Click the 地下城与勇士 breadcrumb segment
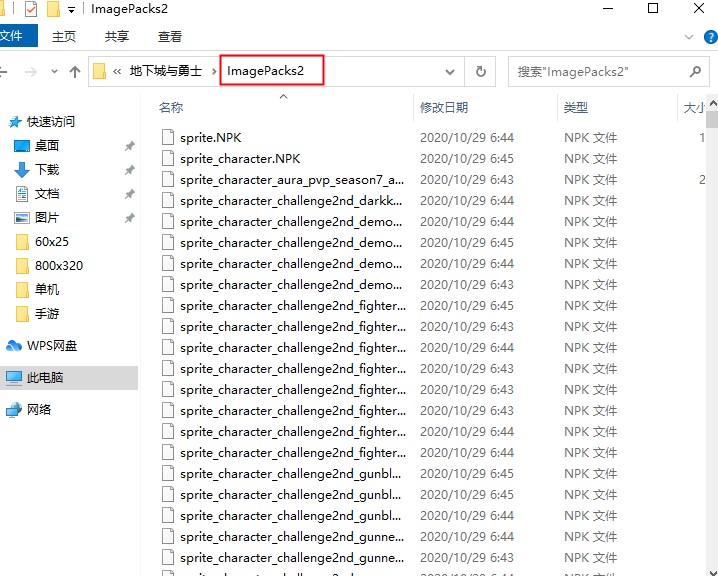718x576 pixels. tap(165, 72)
